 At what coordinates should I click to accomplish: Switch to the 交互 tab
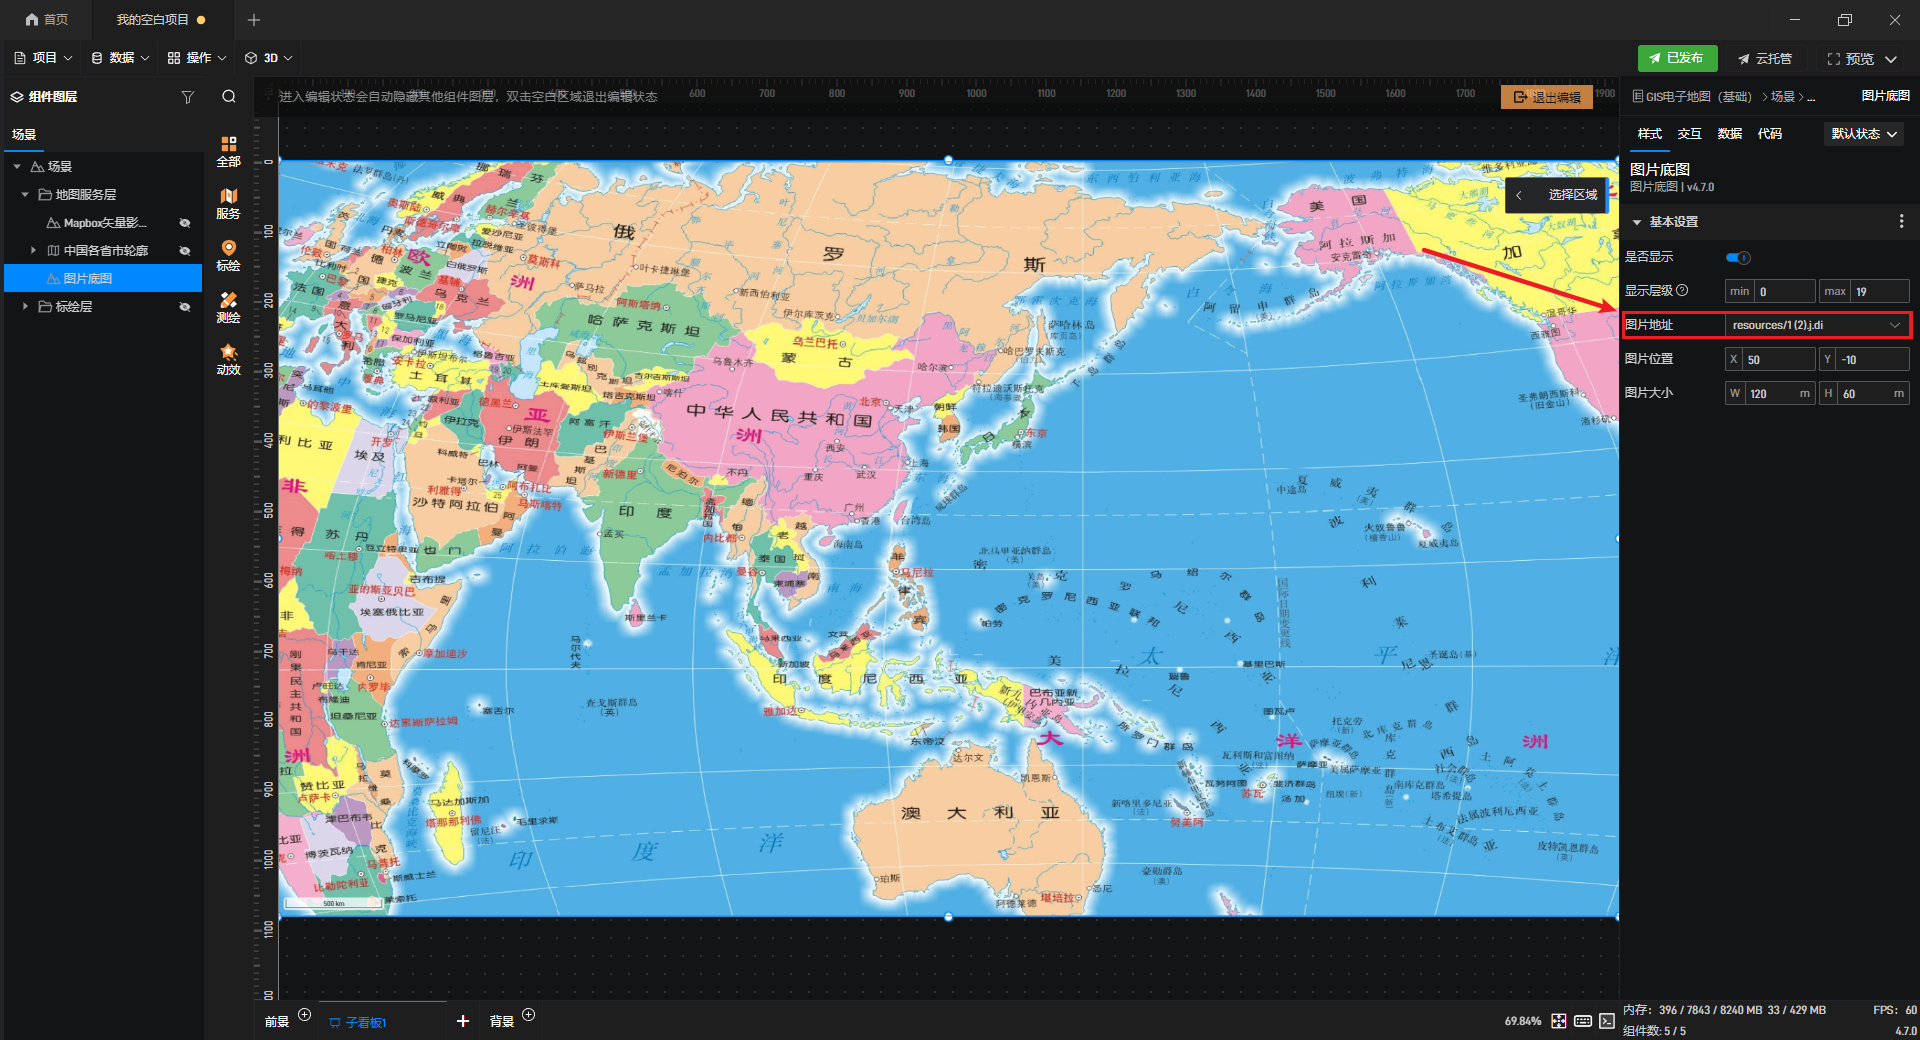[x=1689, y=134]
